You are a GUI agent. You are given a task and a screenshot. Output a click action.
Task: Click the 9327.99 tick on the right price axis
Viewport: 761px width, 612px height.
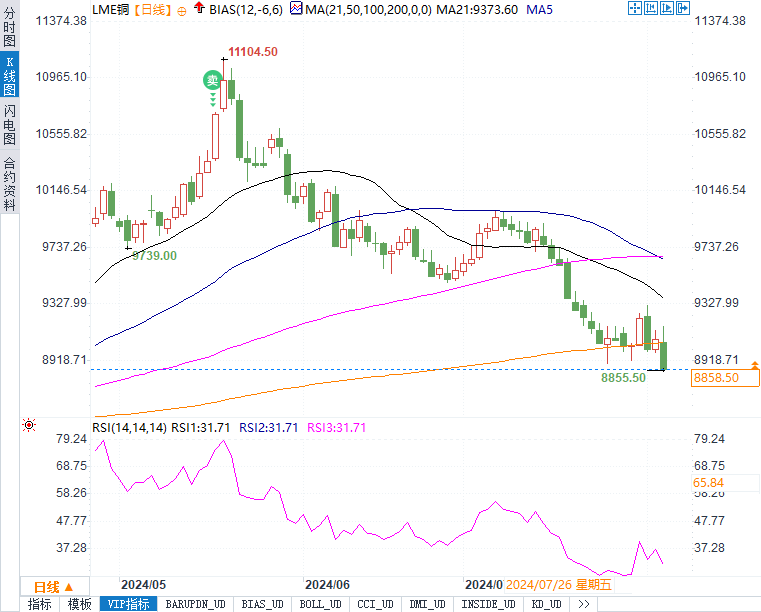716,302
